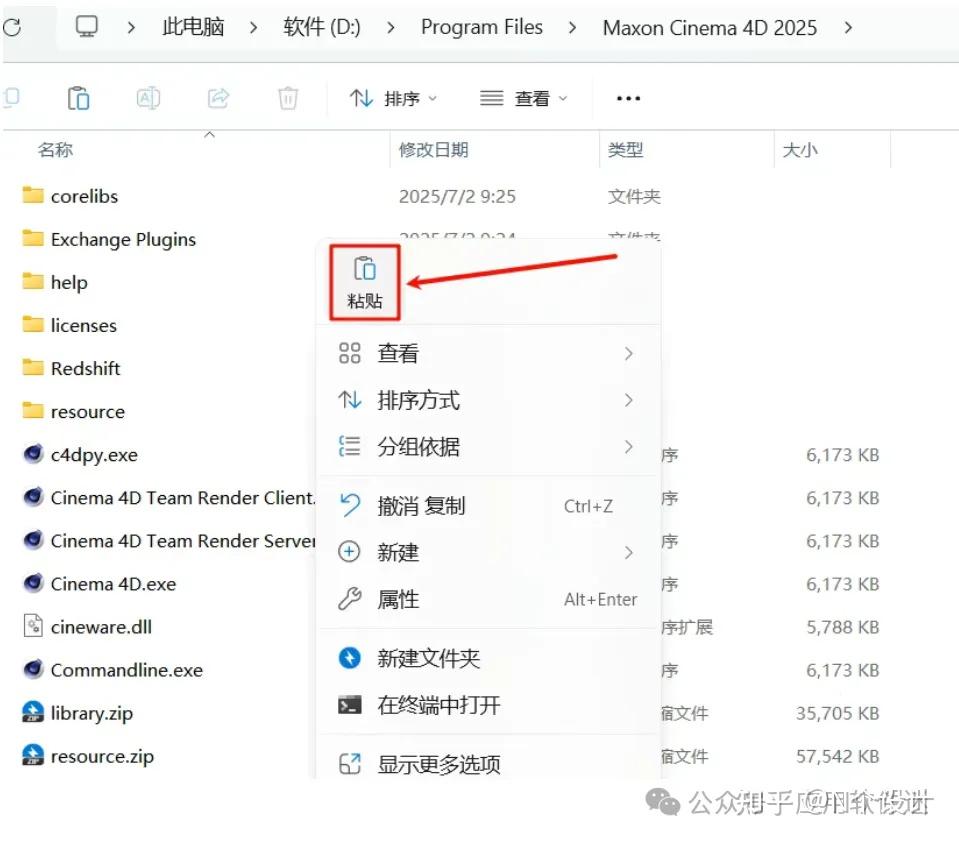Image resolution: width=959 pixels, height=841 pixels.
Task: Select the Redshift folder name
Action: pos(86,368)
